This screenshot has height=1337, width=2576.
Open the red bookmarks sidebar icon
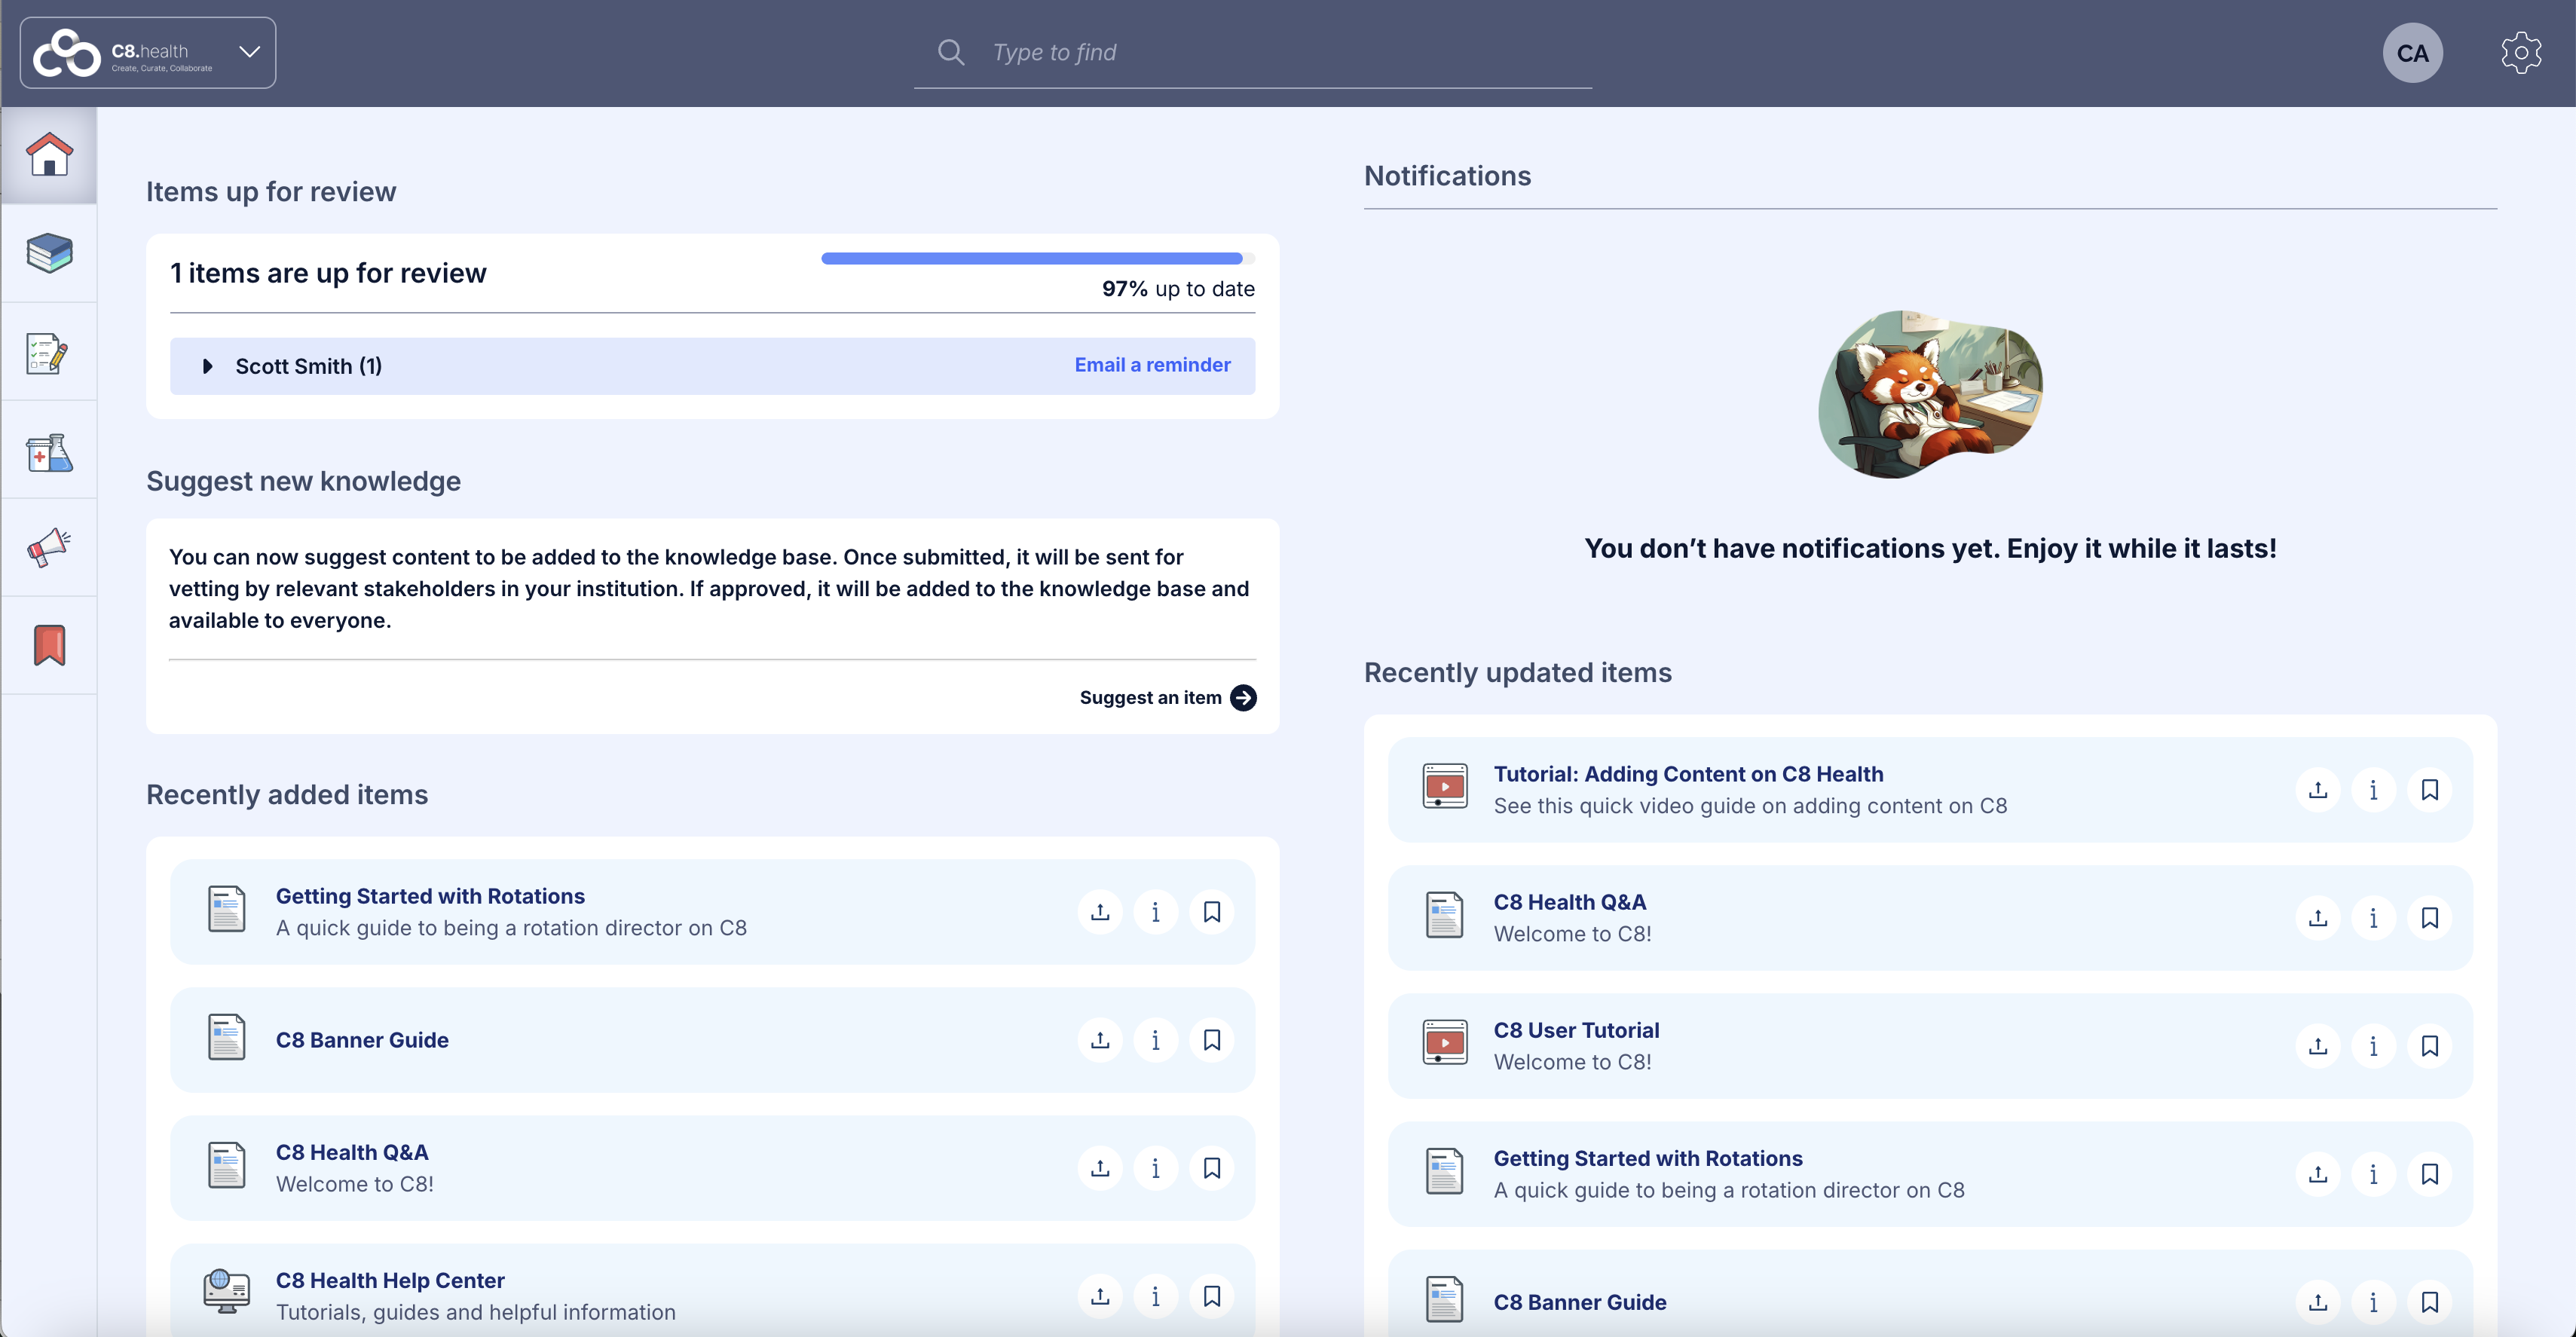click(x=49, y=645)
